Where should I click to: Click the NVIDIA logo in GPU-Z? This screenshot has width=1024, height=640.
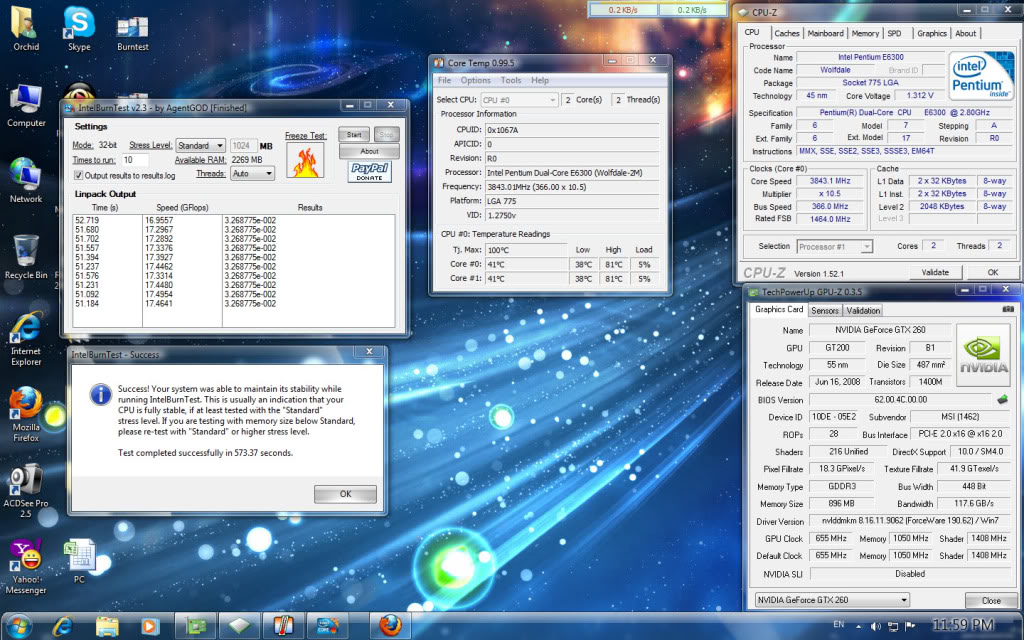983,356
